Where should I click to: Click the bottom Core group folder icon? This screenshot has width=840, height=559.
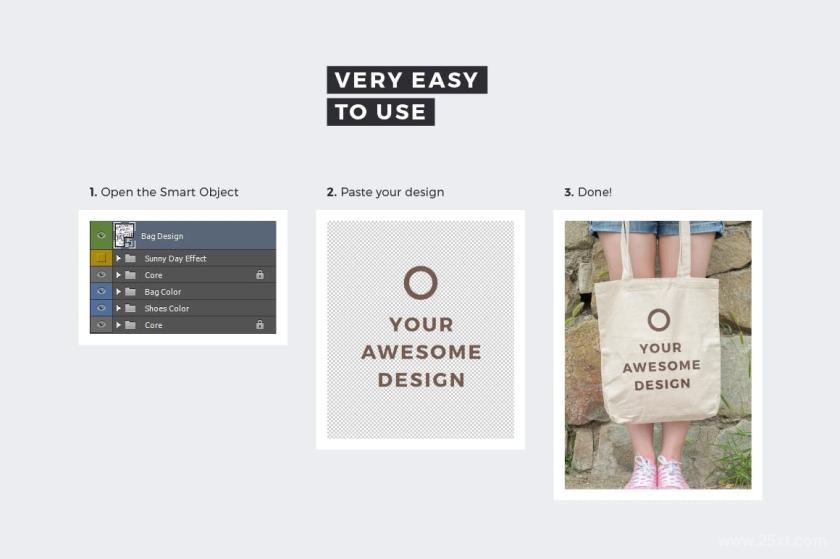click(x=130, y=325)
